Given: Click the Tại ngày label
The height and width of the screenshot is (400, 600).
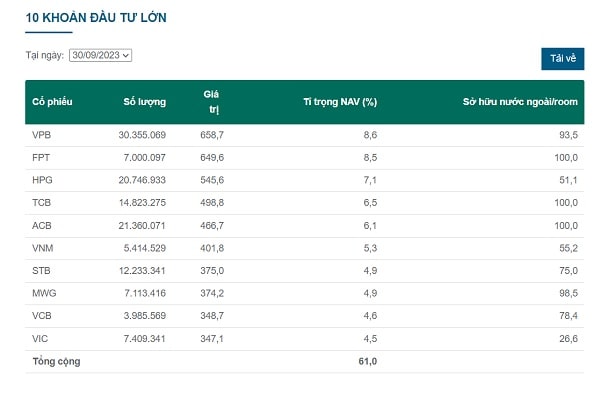Looking at the screenshot, I should 45,55.
